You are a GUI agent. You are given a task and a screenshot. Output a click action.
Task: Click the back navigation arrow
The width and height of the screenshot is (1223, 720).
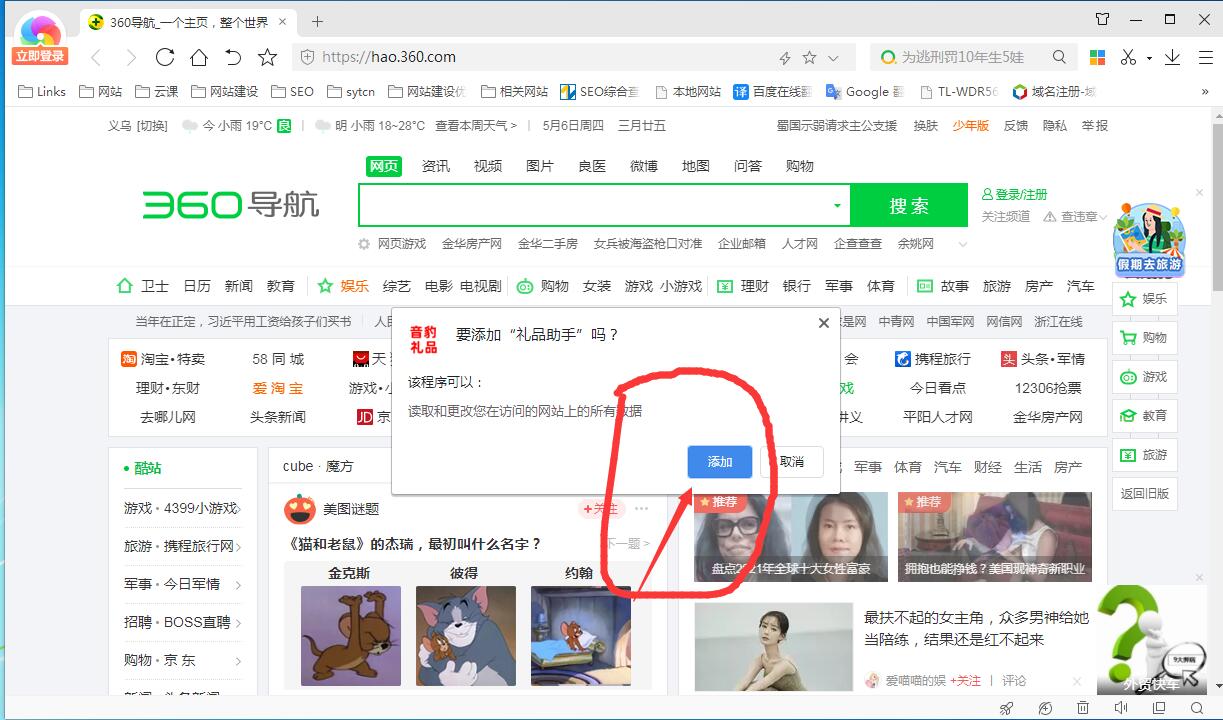(96, 57)
